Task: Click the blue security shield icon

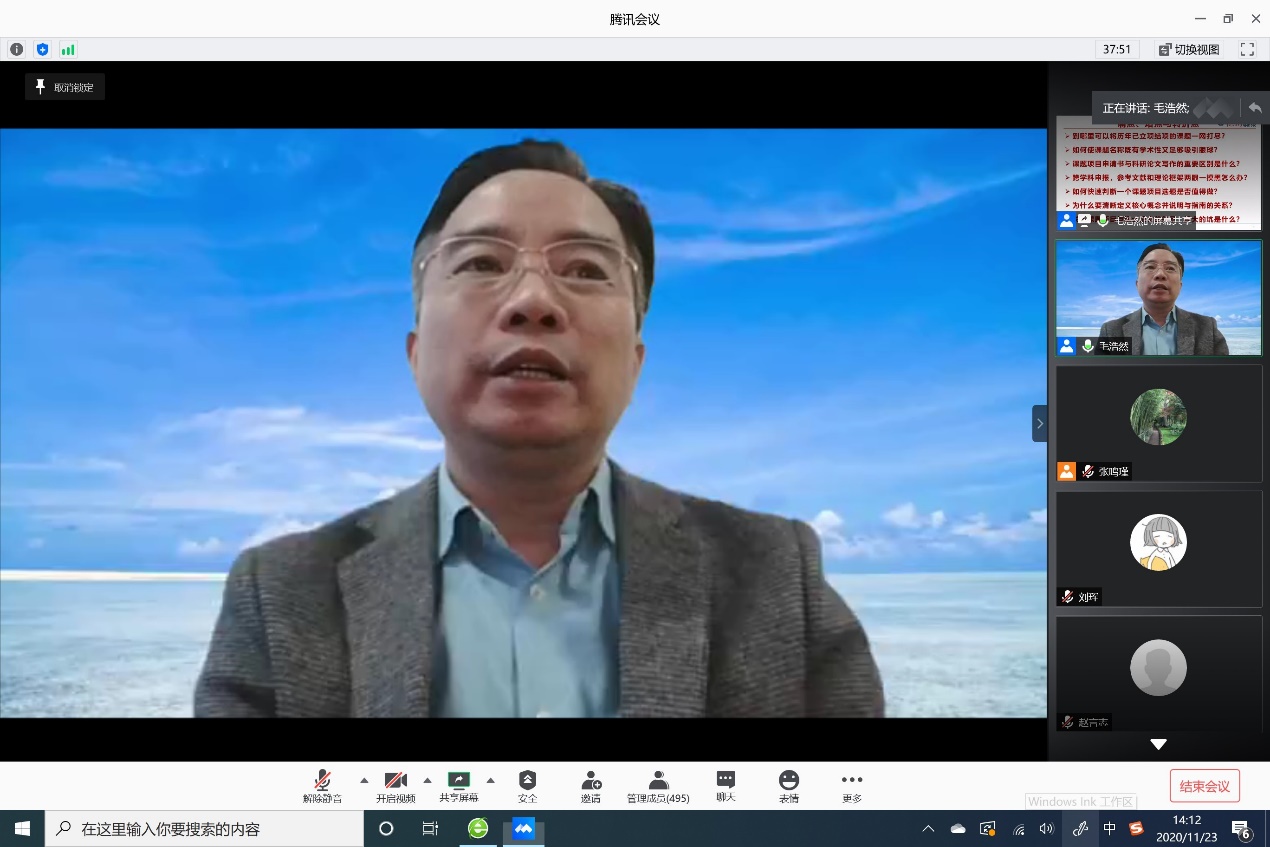Action: coord(42,49)
